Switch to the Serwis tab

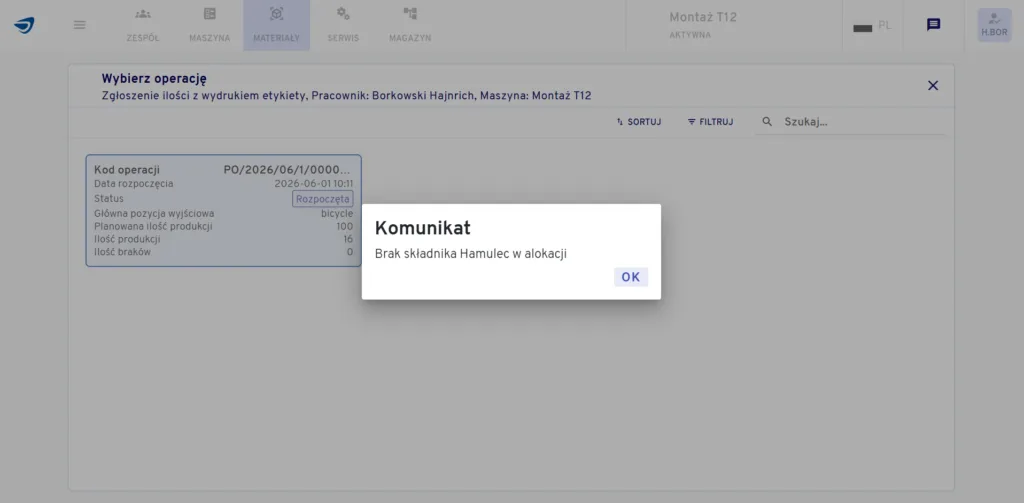[x=344, y=25]
